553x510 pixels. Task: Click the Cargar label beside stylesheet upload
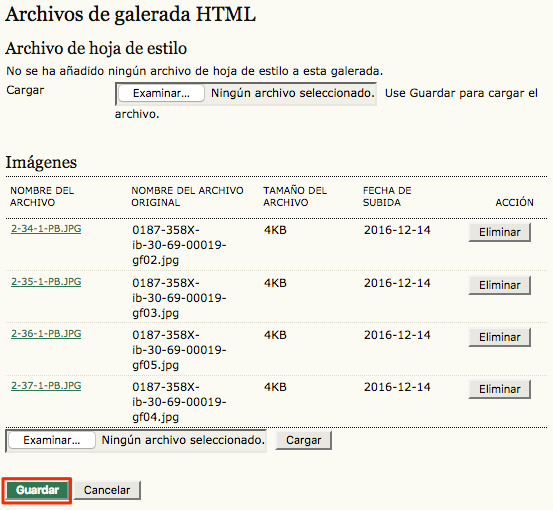tap(25, 90)
